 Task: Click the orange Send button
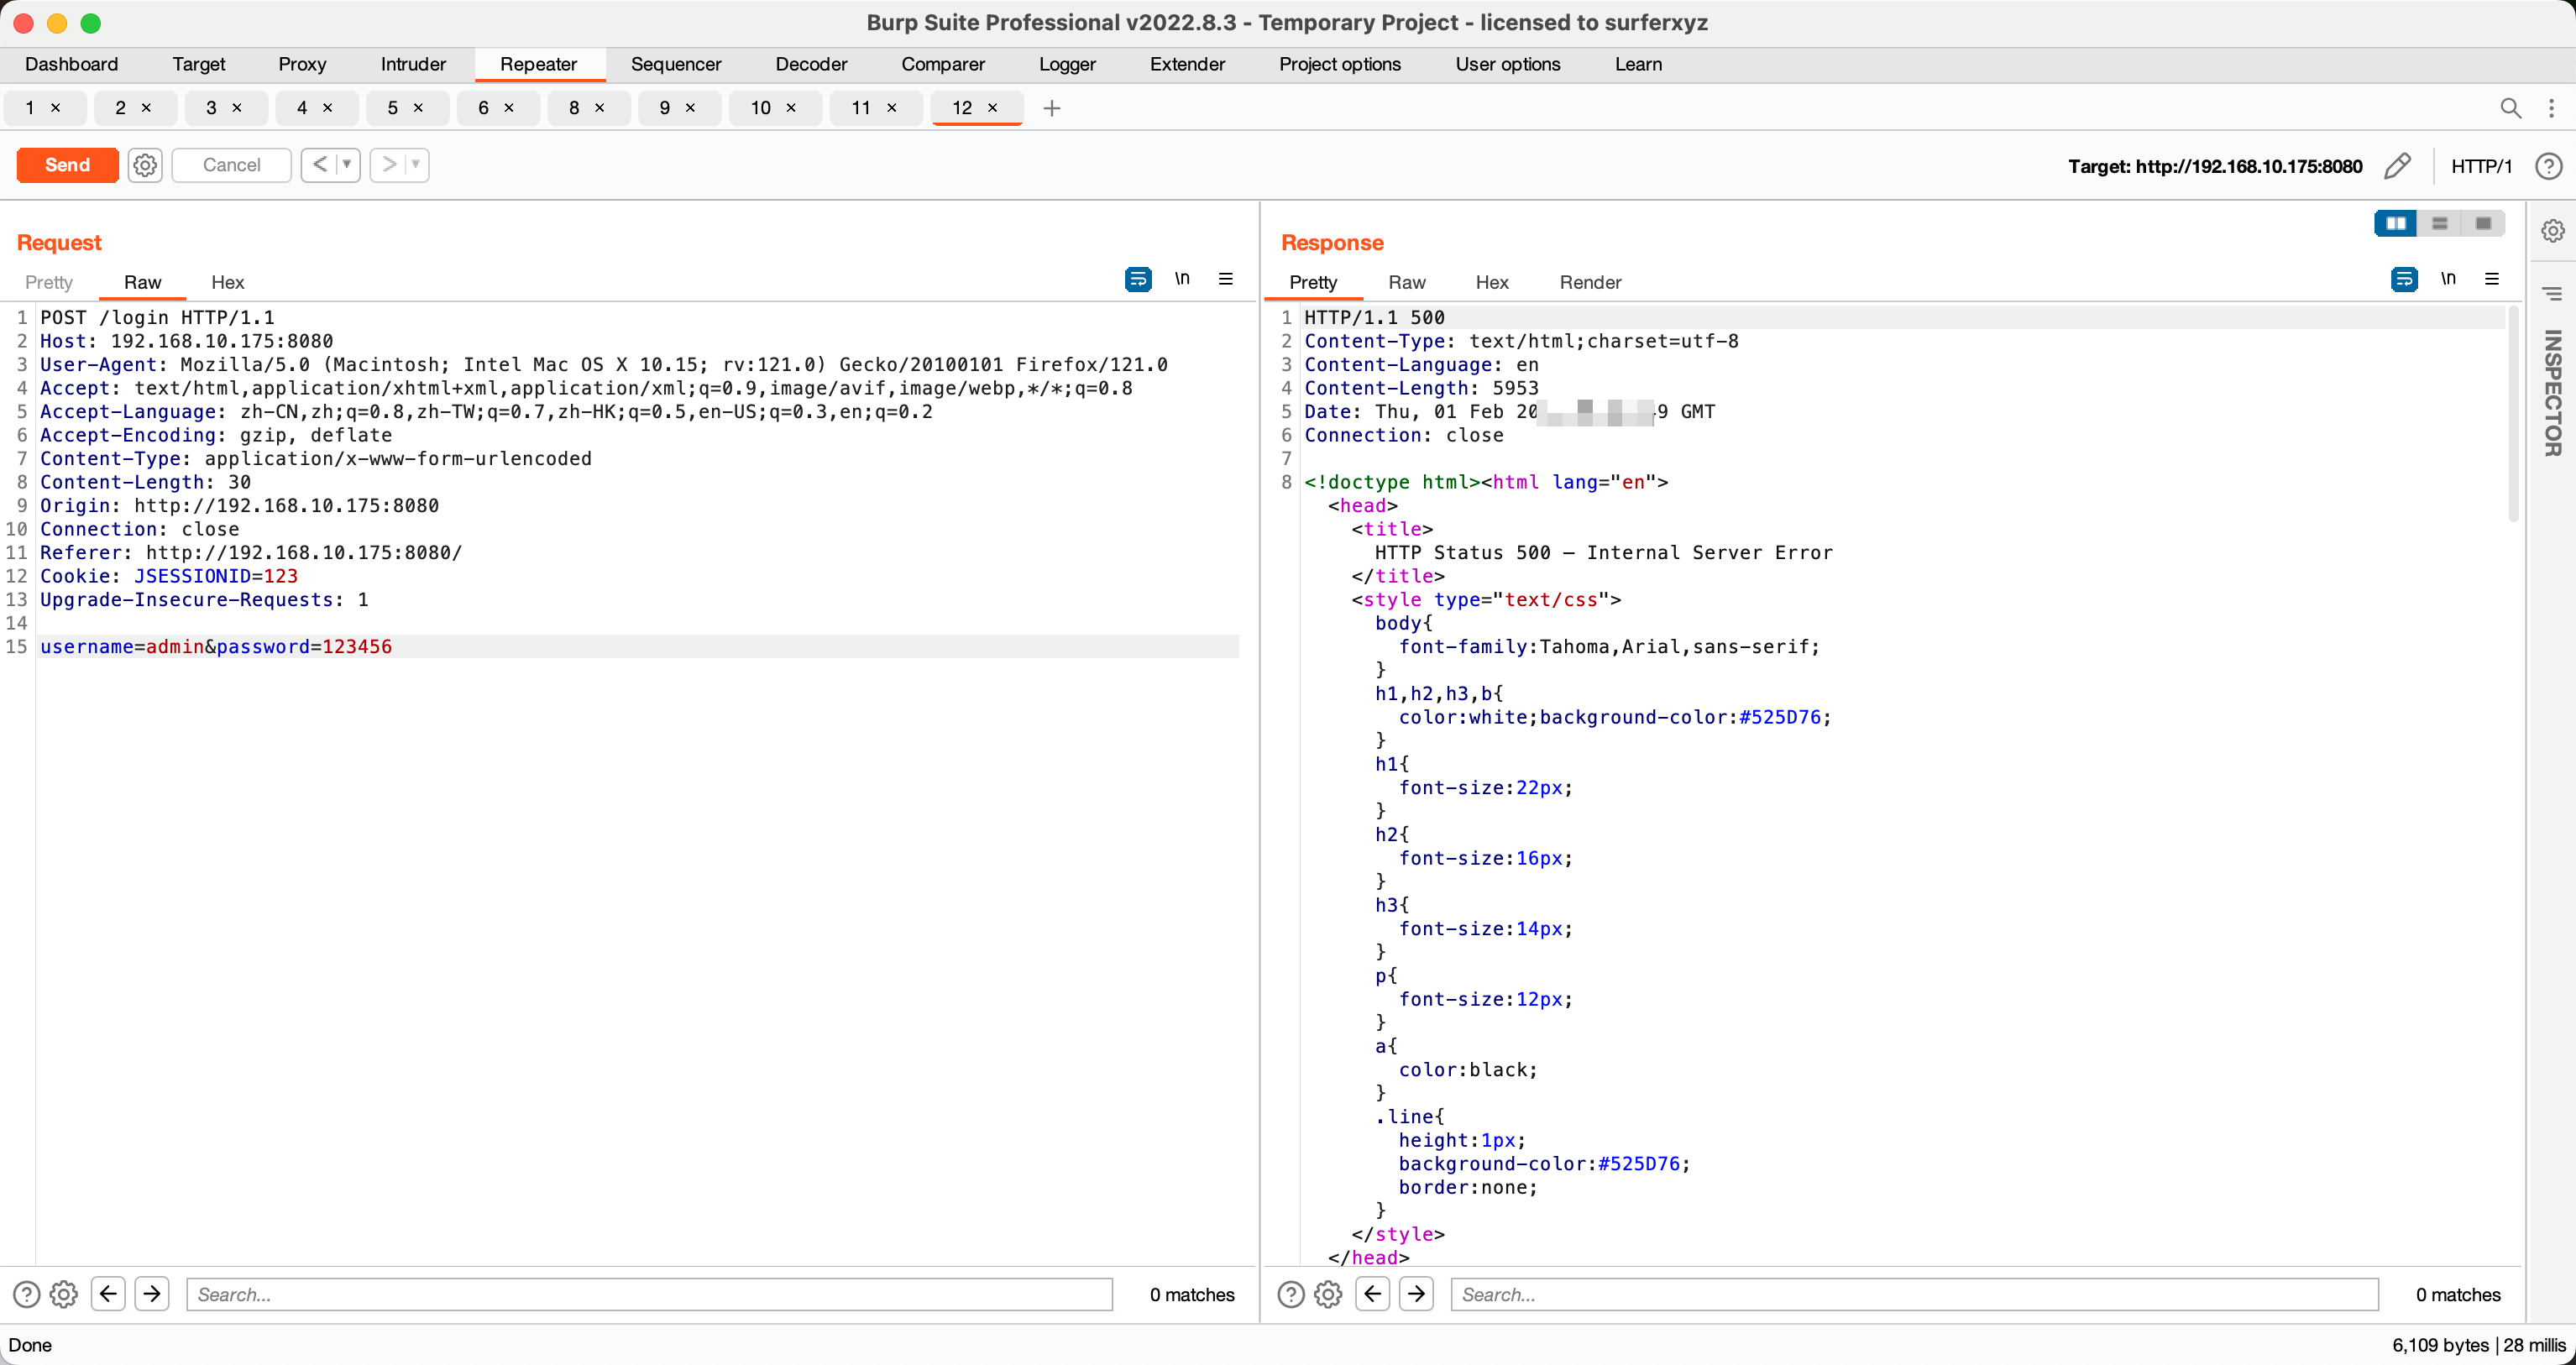pyautogui.click(x=67, y=165)
